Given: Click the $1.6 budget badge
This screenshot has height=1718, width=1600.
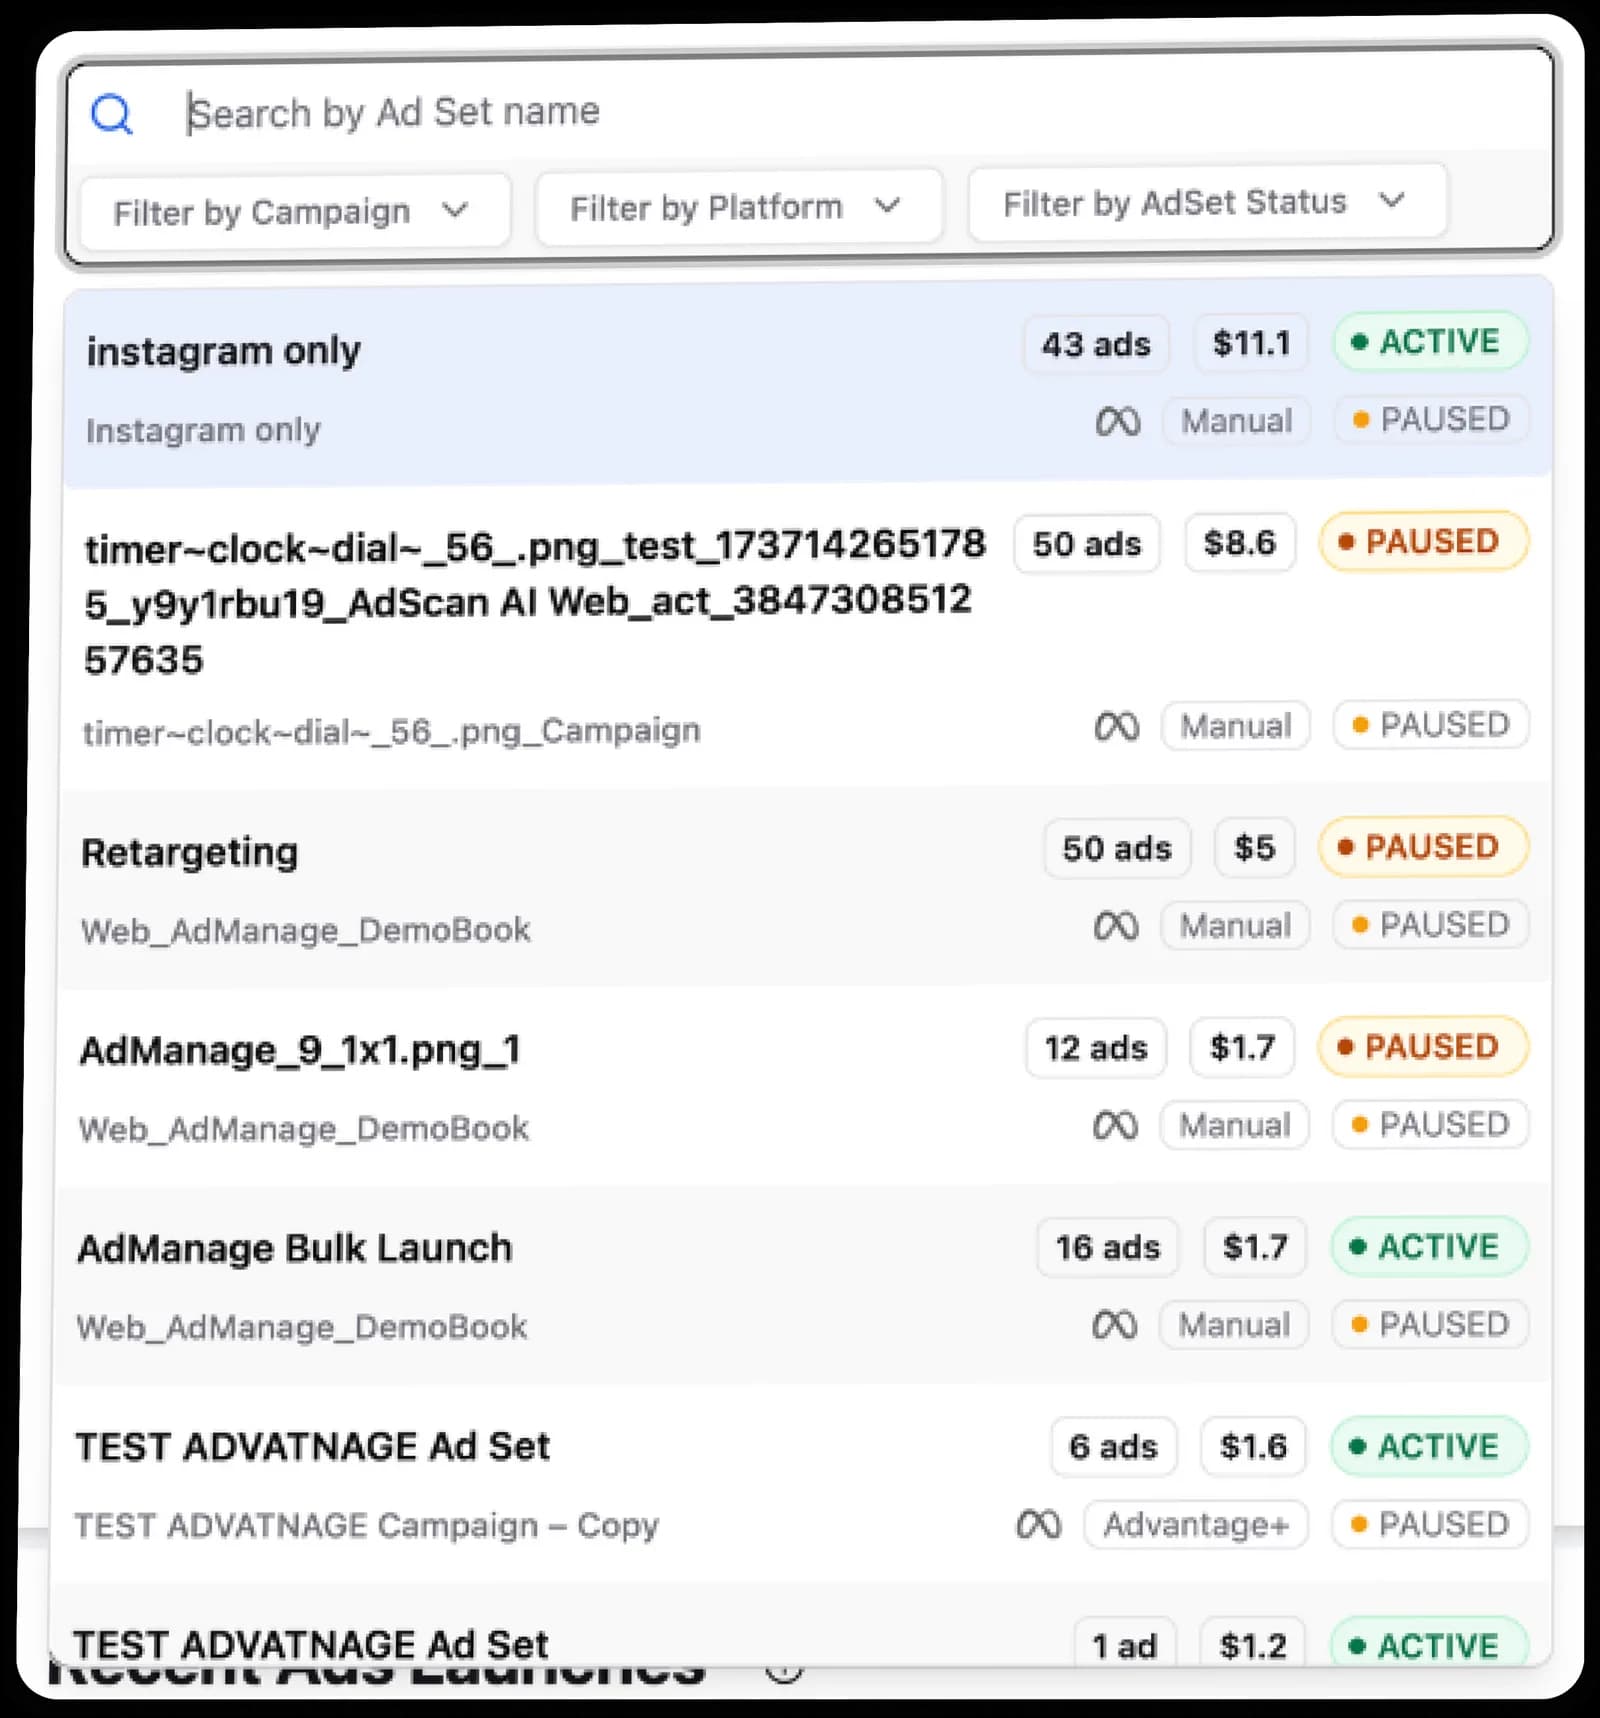Looking at the screenshot, I should point(1254,1446).
